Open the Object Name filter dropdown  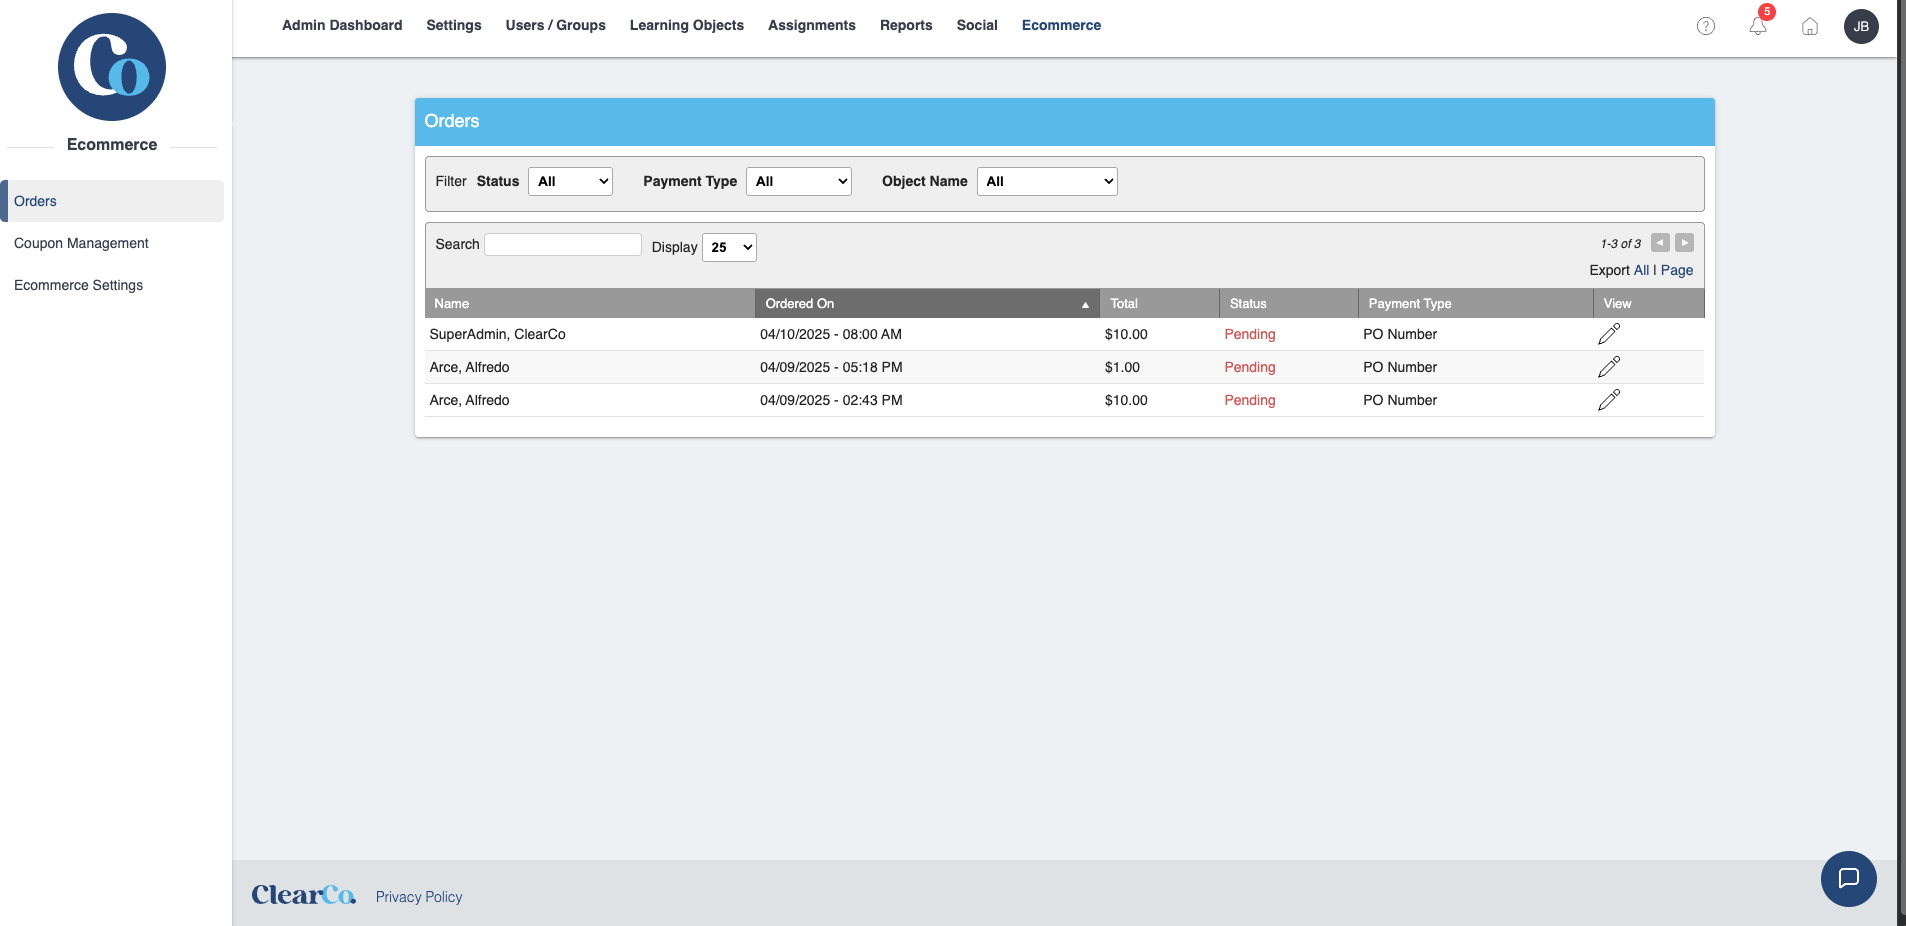pyautogui.click(x=1047, y=181)
